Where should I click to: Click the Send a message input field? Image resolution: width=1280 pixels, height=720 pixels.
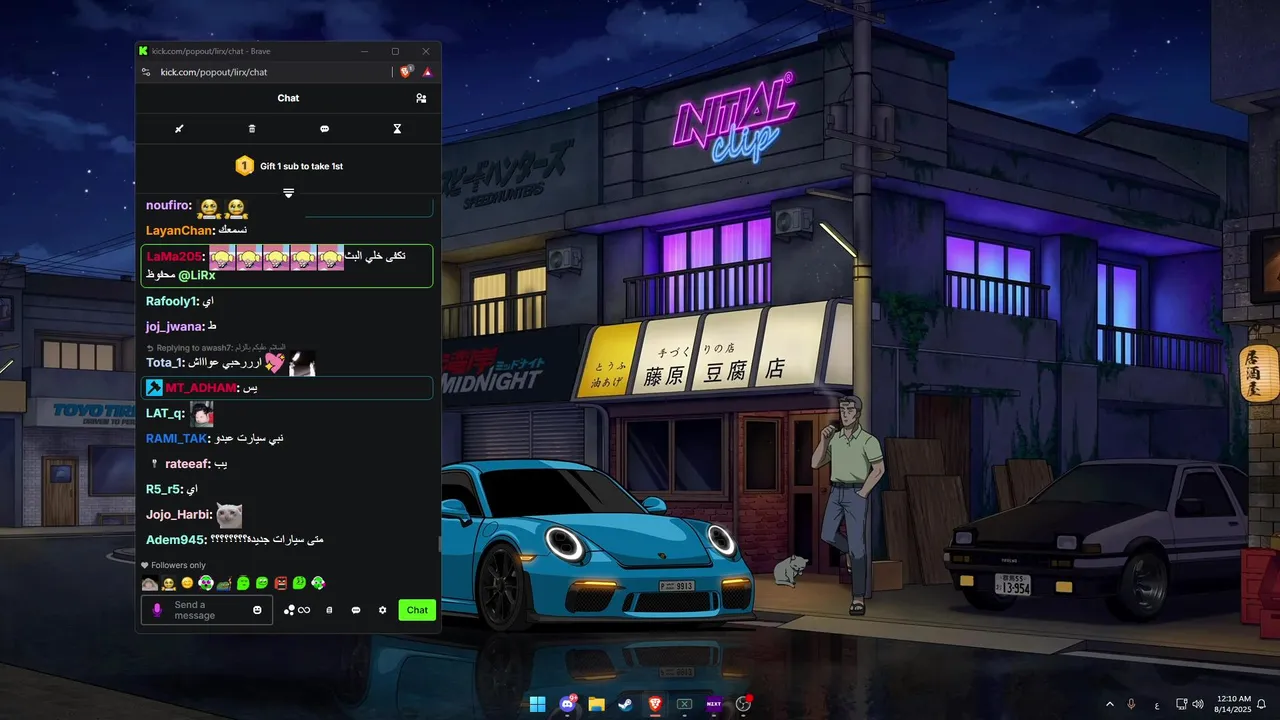(x=206, y=610)
